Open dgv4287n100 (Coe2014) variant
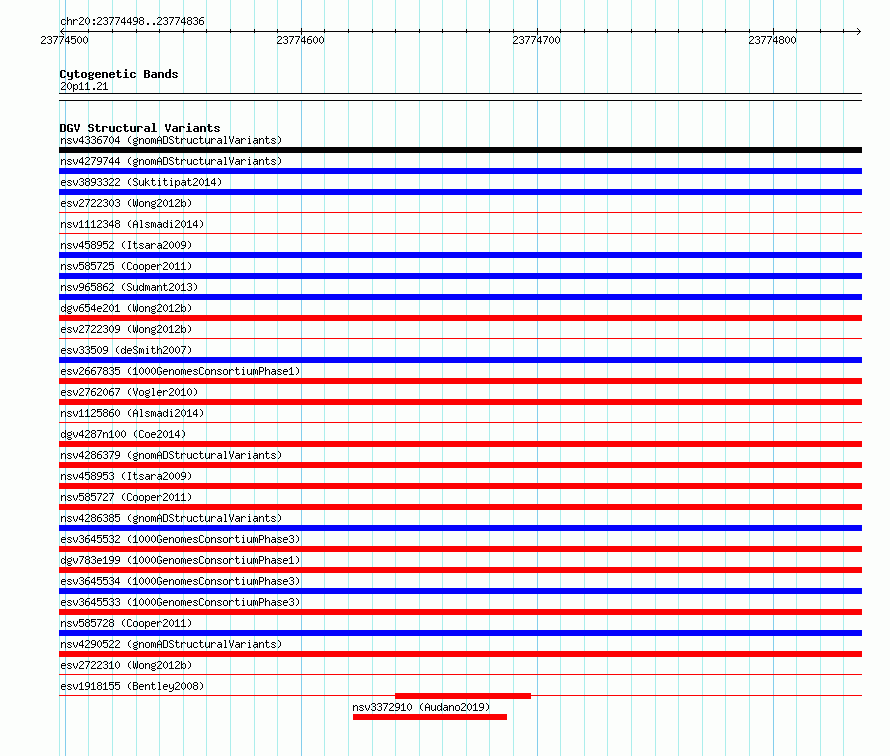 click(123, 434)
